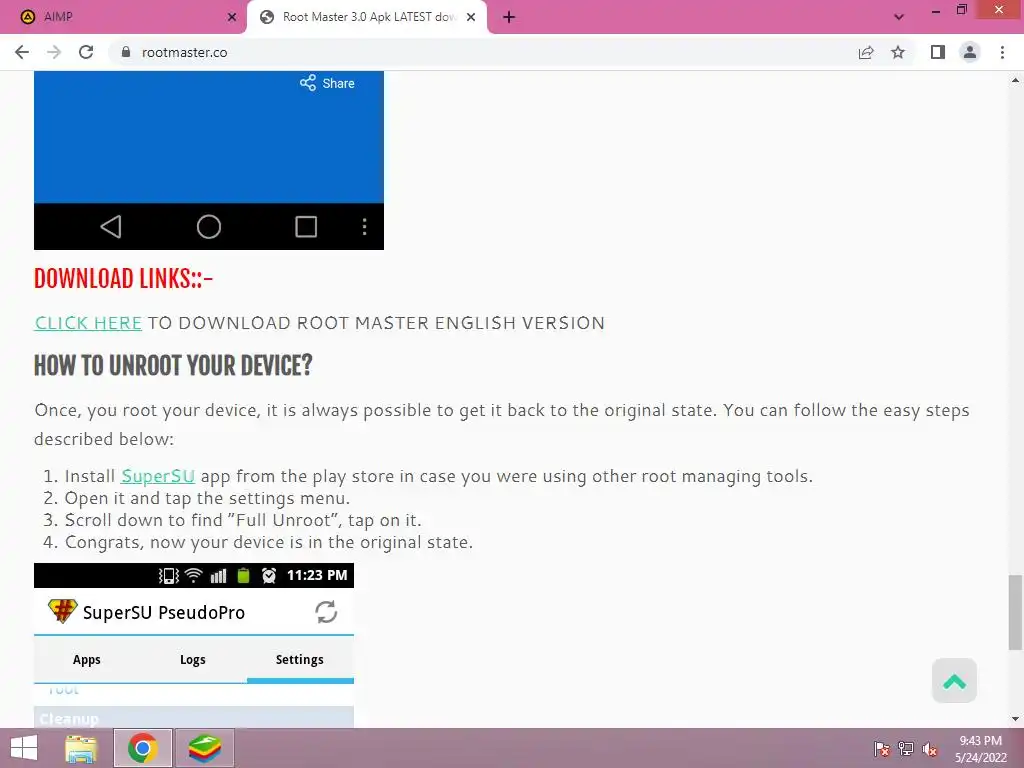Select the Settings tab in SuperSU image

coord(300,660)
